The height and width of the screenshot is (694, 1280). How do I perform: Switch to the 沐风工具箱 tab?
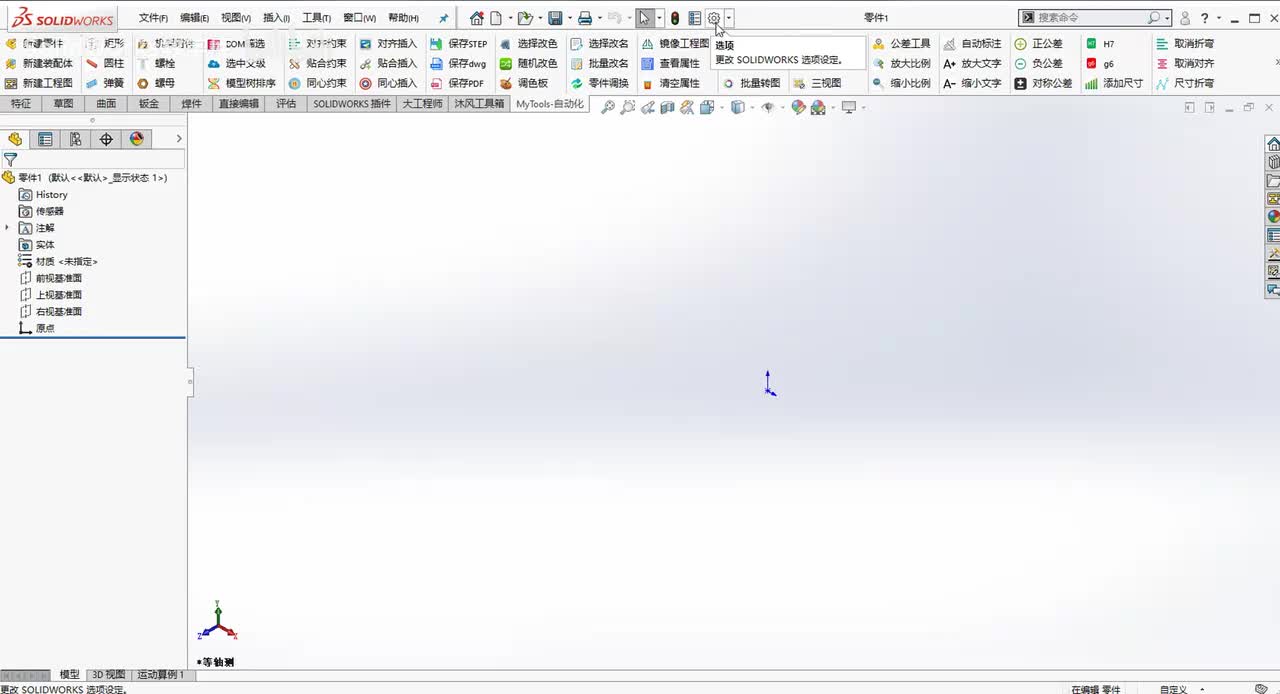pyautogui.click(x=479, y=103)
